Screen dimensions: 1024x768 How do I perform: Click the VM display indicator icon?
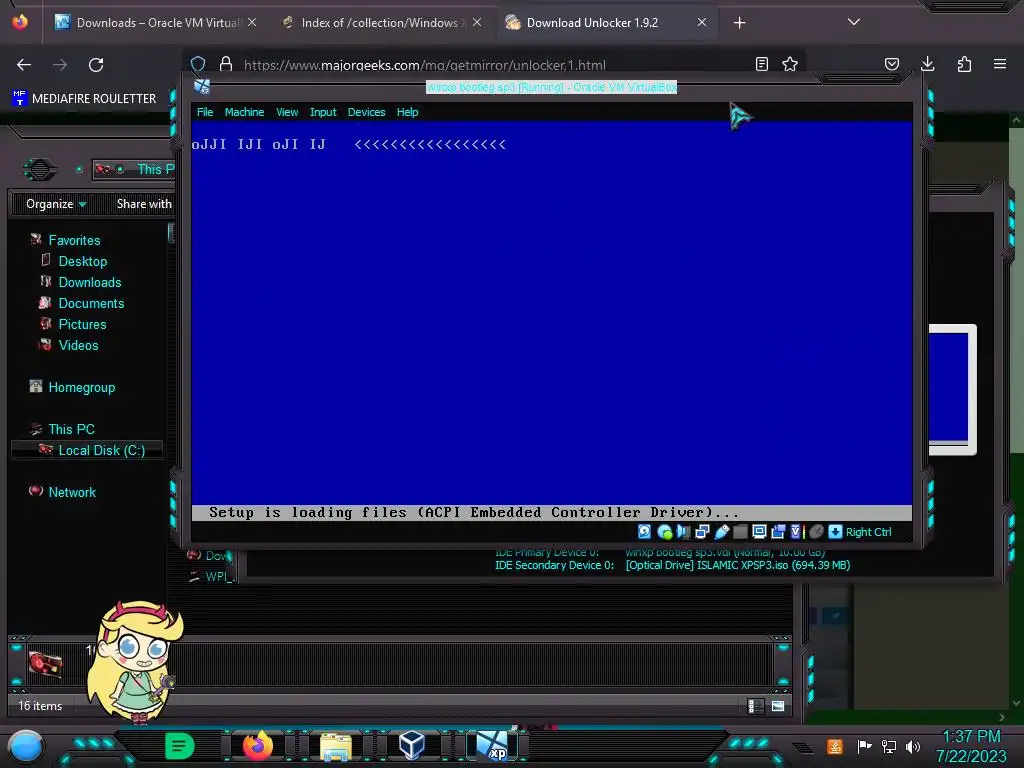(759, 532)
